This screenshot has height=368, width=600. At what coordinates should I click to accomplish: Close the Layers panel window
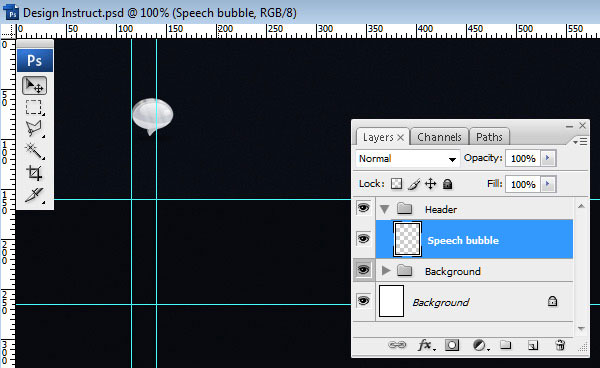pos(582,125)
